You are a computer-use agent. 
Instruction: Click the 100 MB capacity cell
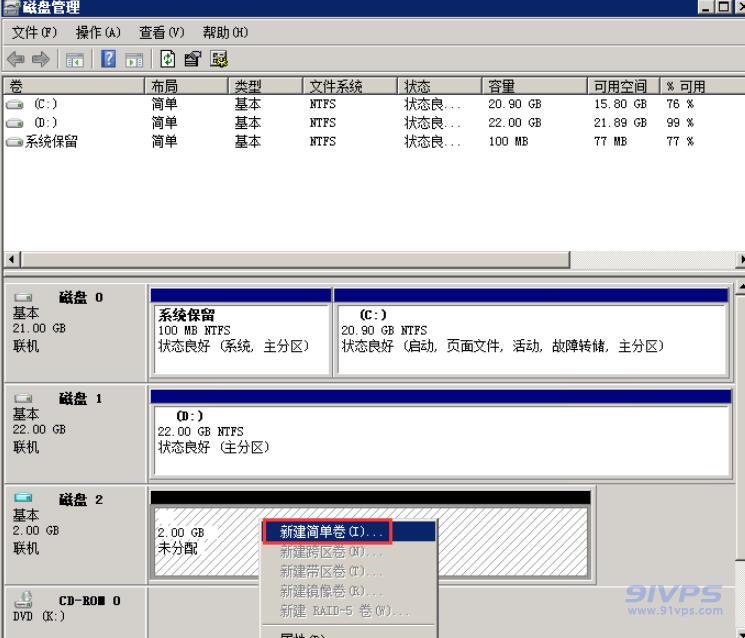[508, 141]
